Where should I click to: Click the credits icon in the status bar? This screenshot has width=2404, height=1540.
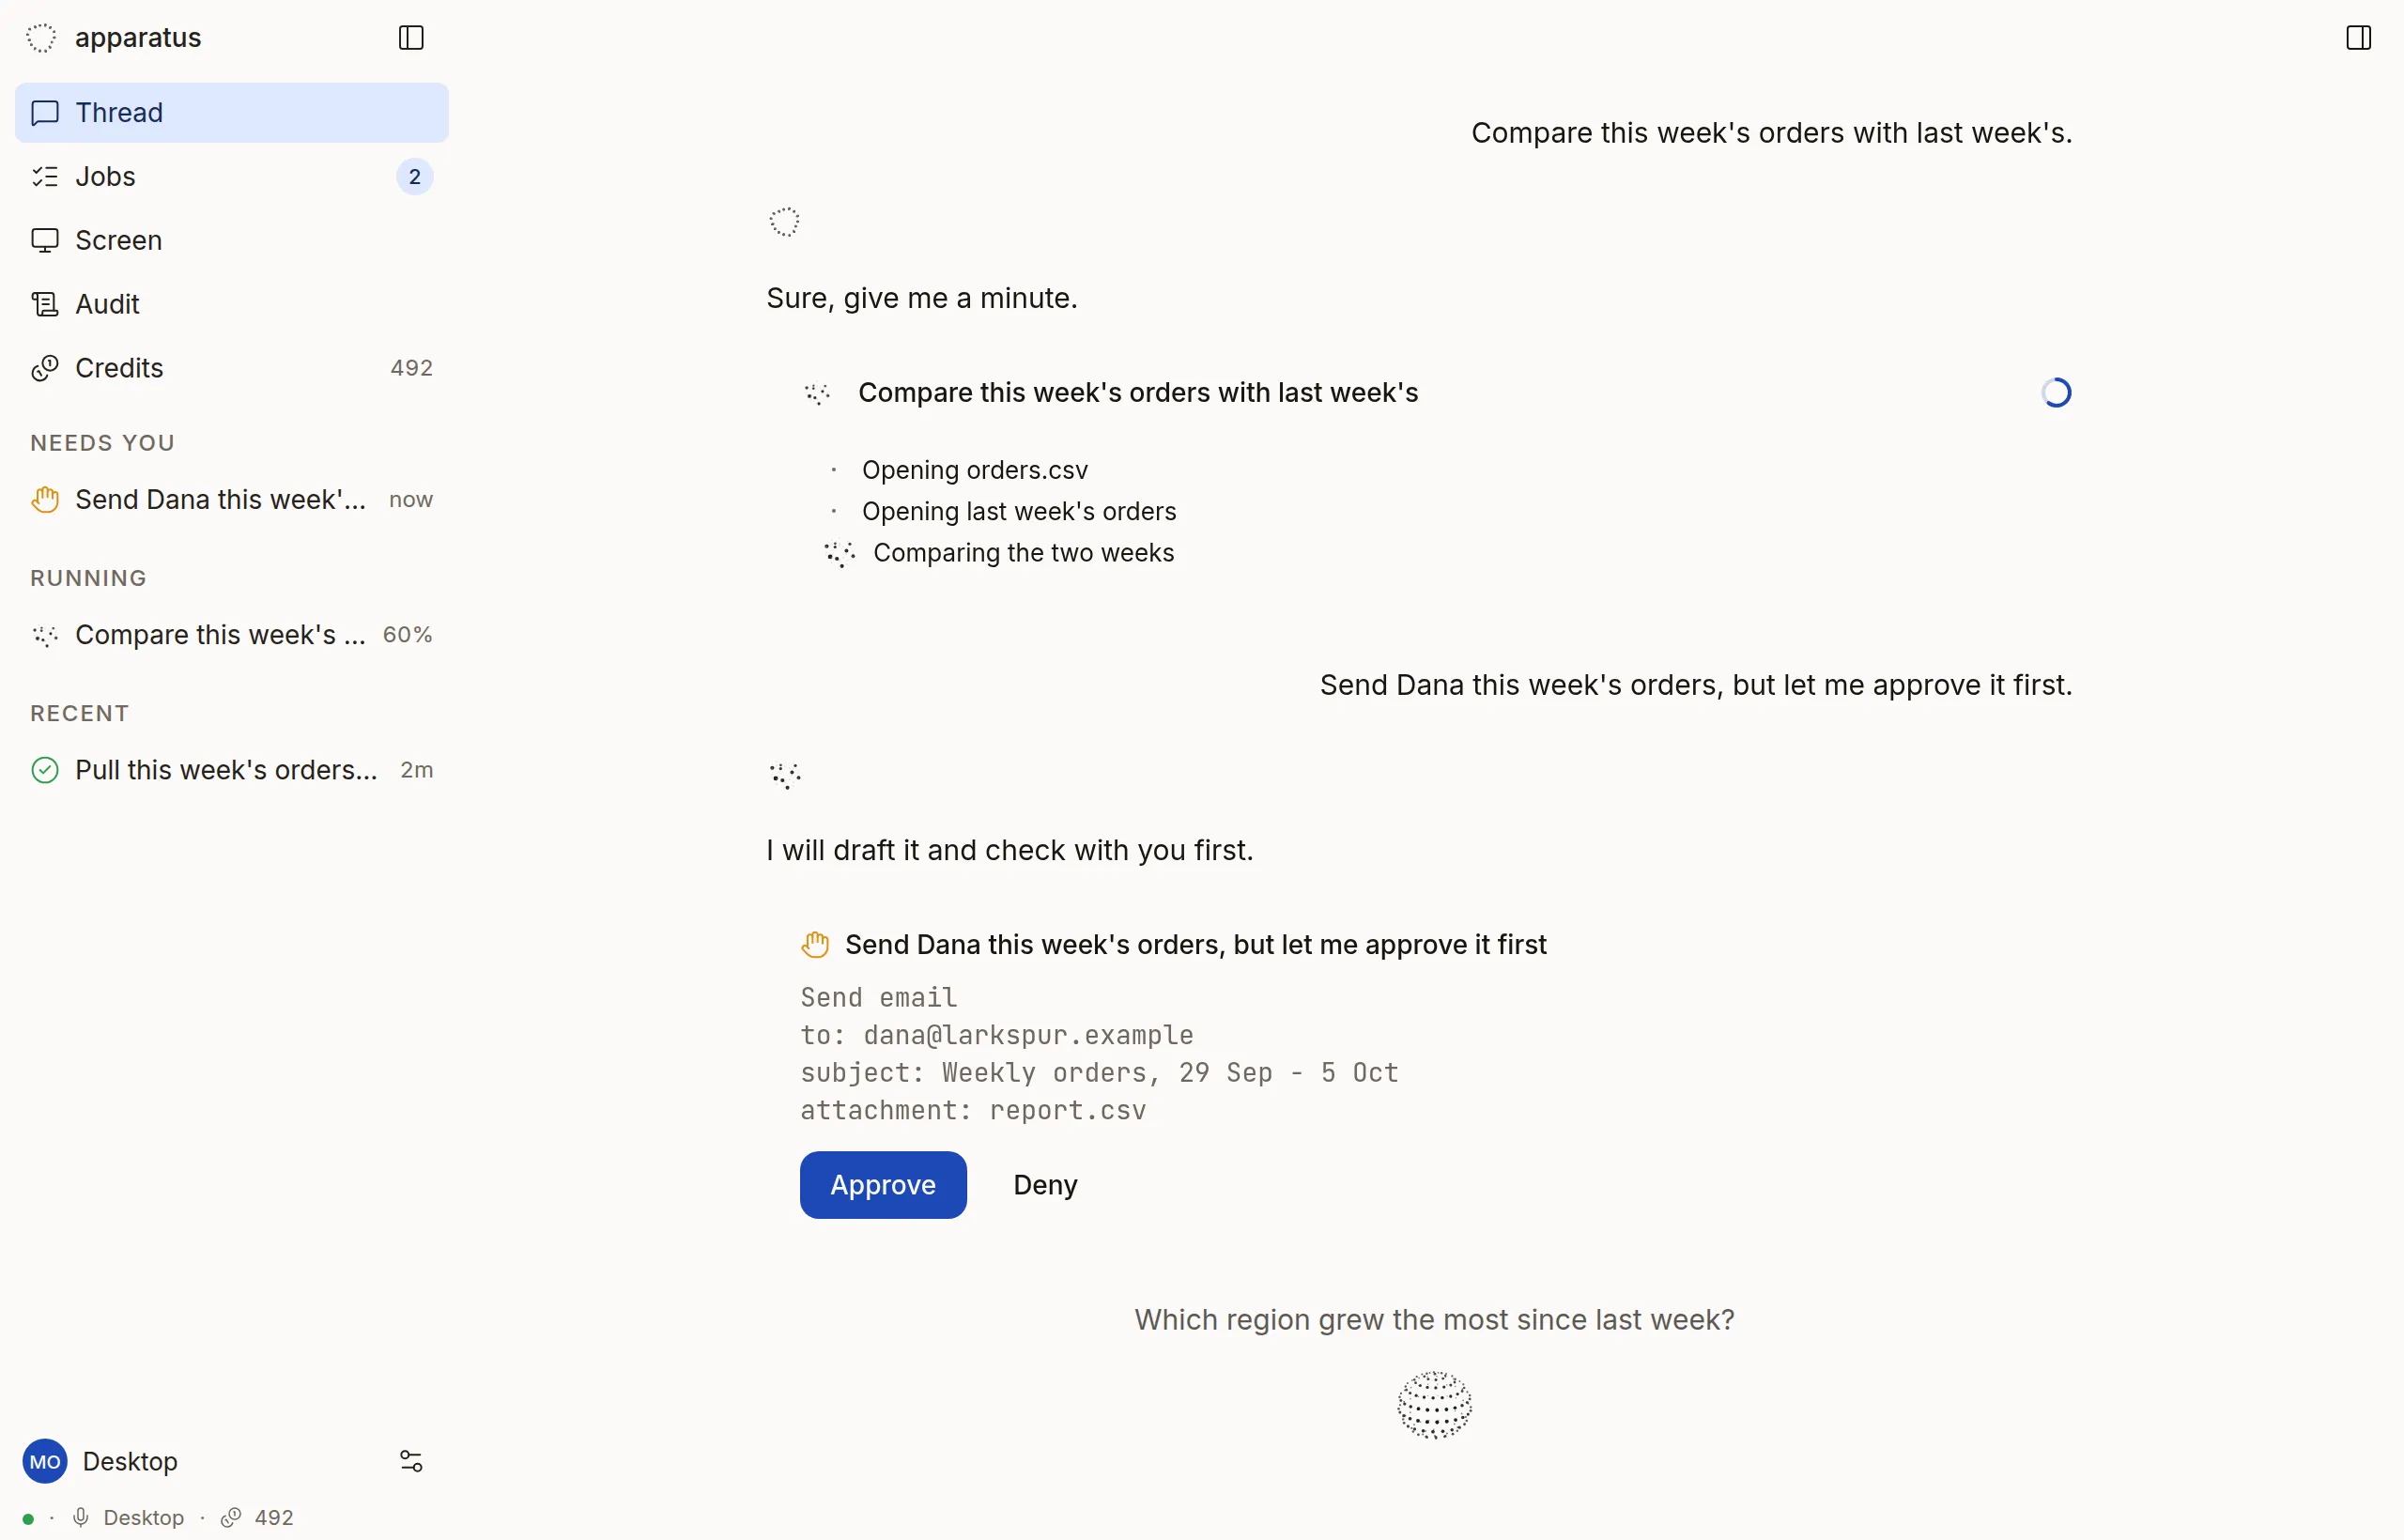(231, 1518)
